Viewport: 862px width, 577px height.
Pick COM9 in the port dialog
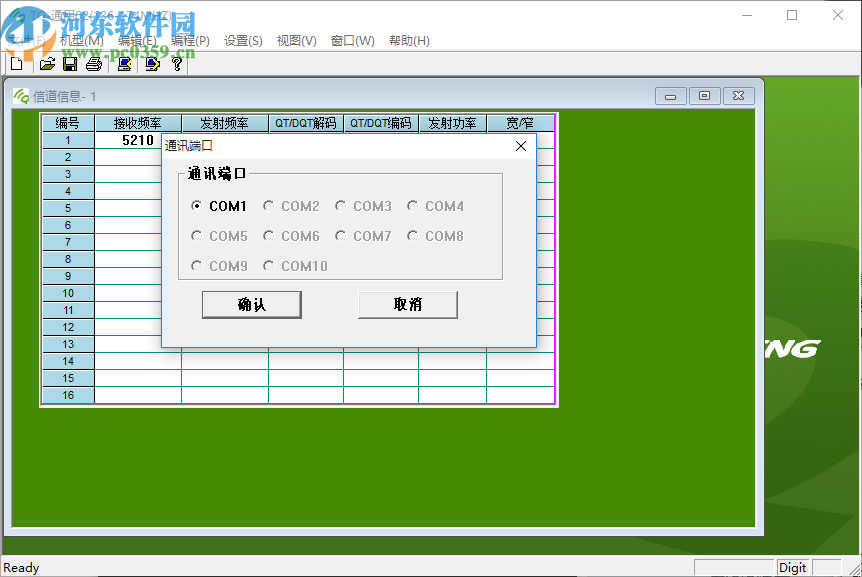click(x=196, y=266)
